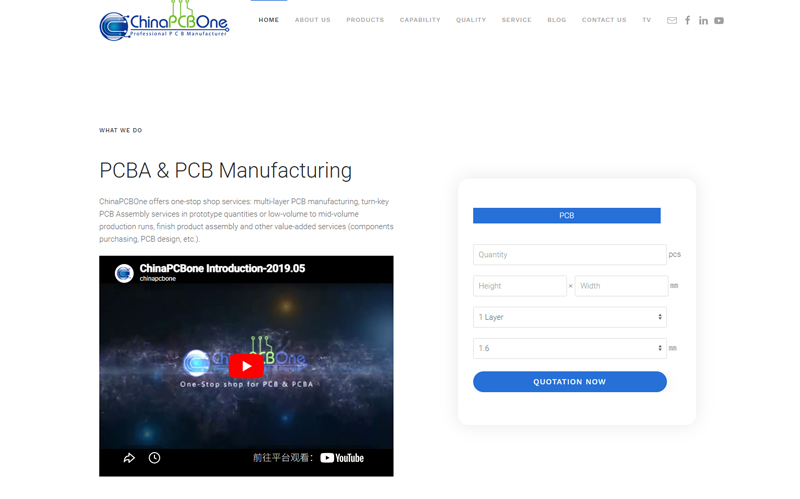Screen dimensions: 800x499
Task: Click the share arrow icon on video
Action: coord(129,458)
